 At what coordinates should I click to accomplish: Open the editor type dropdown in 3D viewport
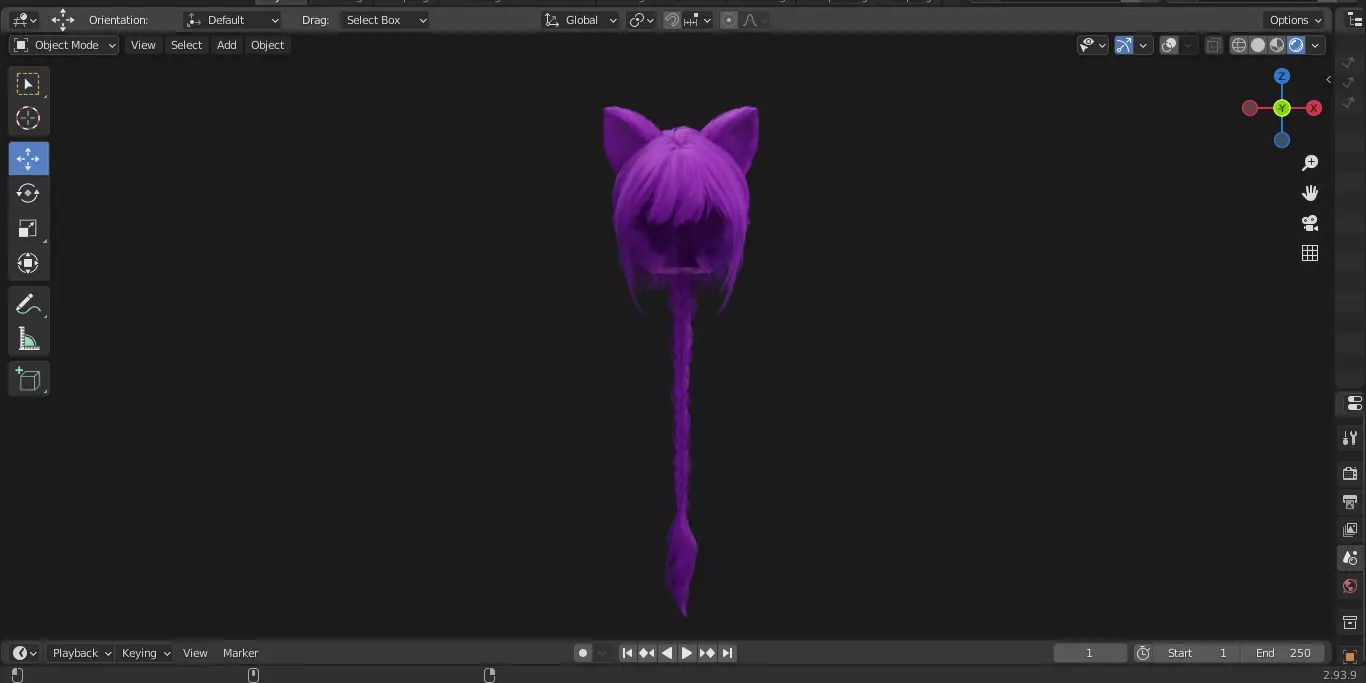[x=24, y=20]
